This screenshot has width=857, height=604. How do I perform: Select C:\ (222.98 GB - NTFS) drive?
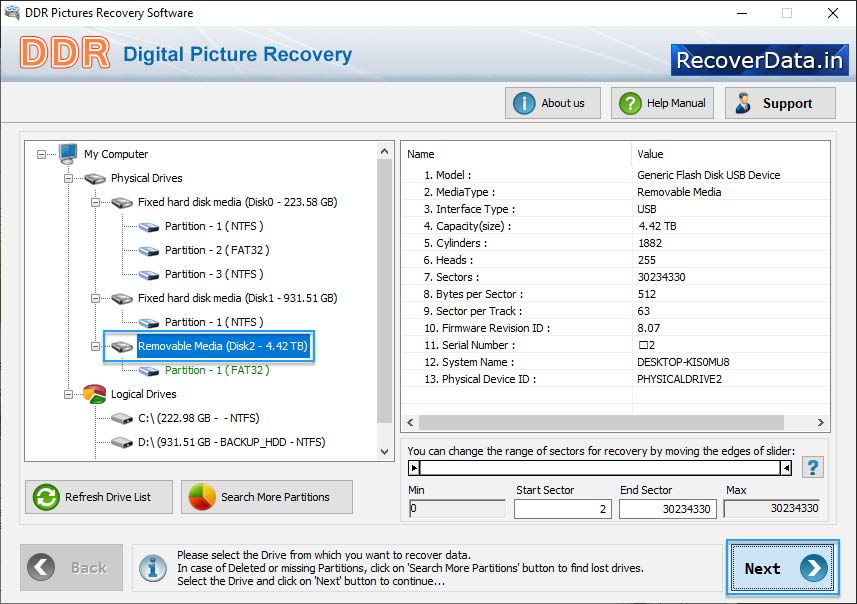click(198, 419)
